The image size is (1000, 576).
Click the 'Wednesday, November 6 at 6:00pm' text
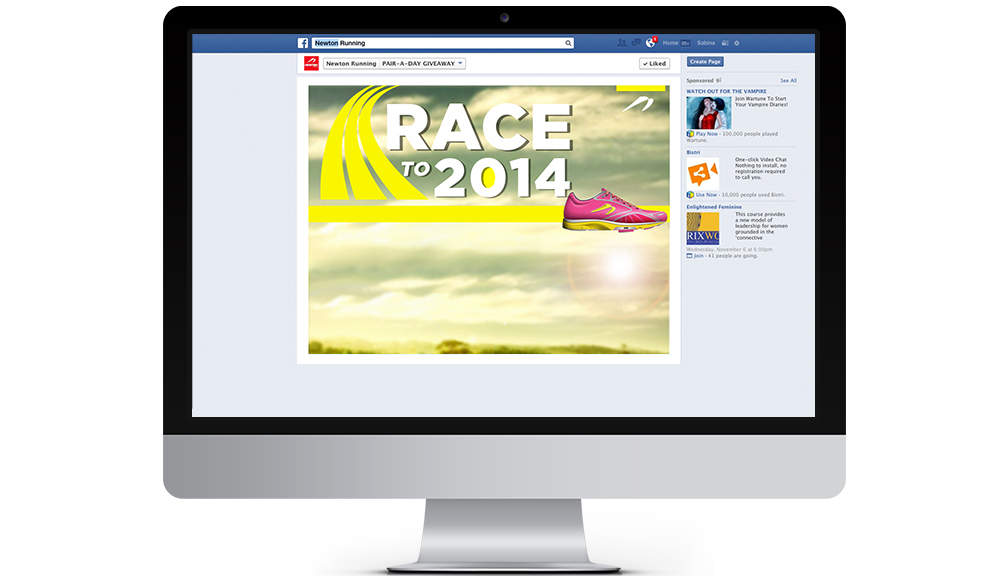click(x=730, y=249)
